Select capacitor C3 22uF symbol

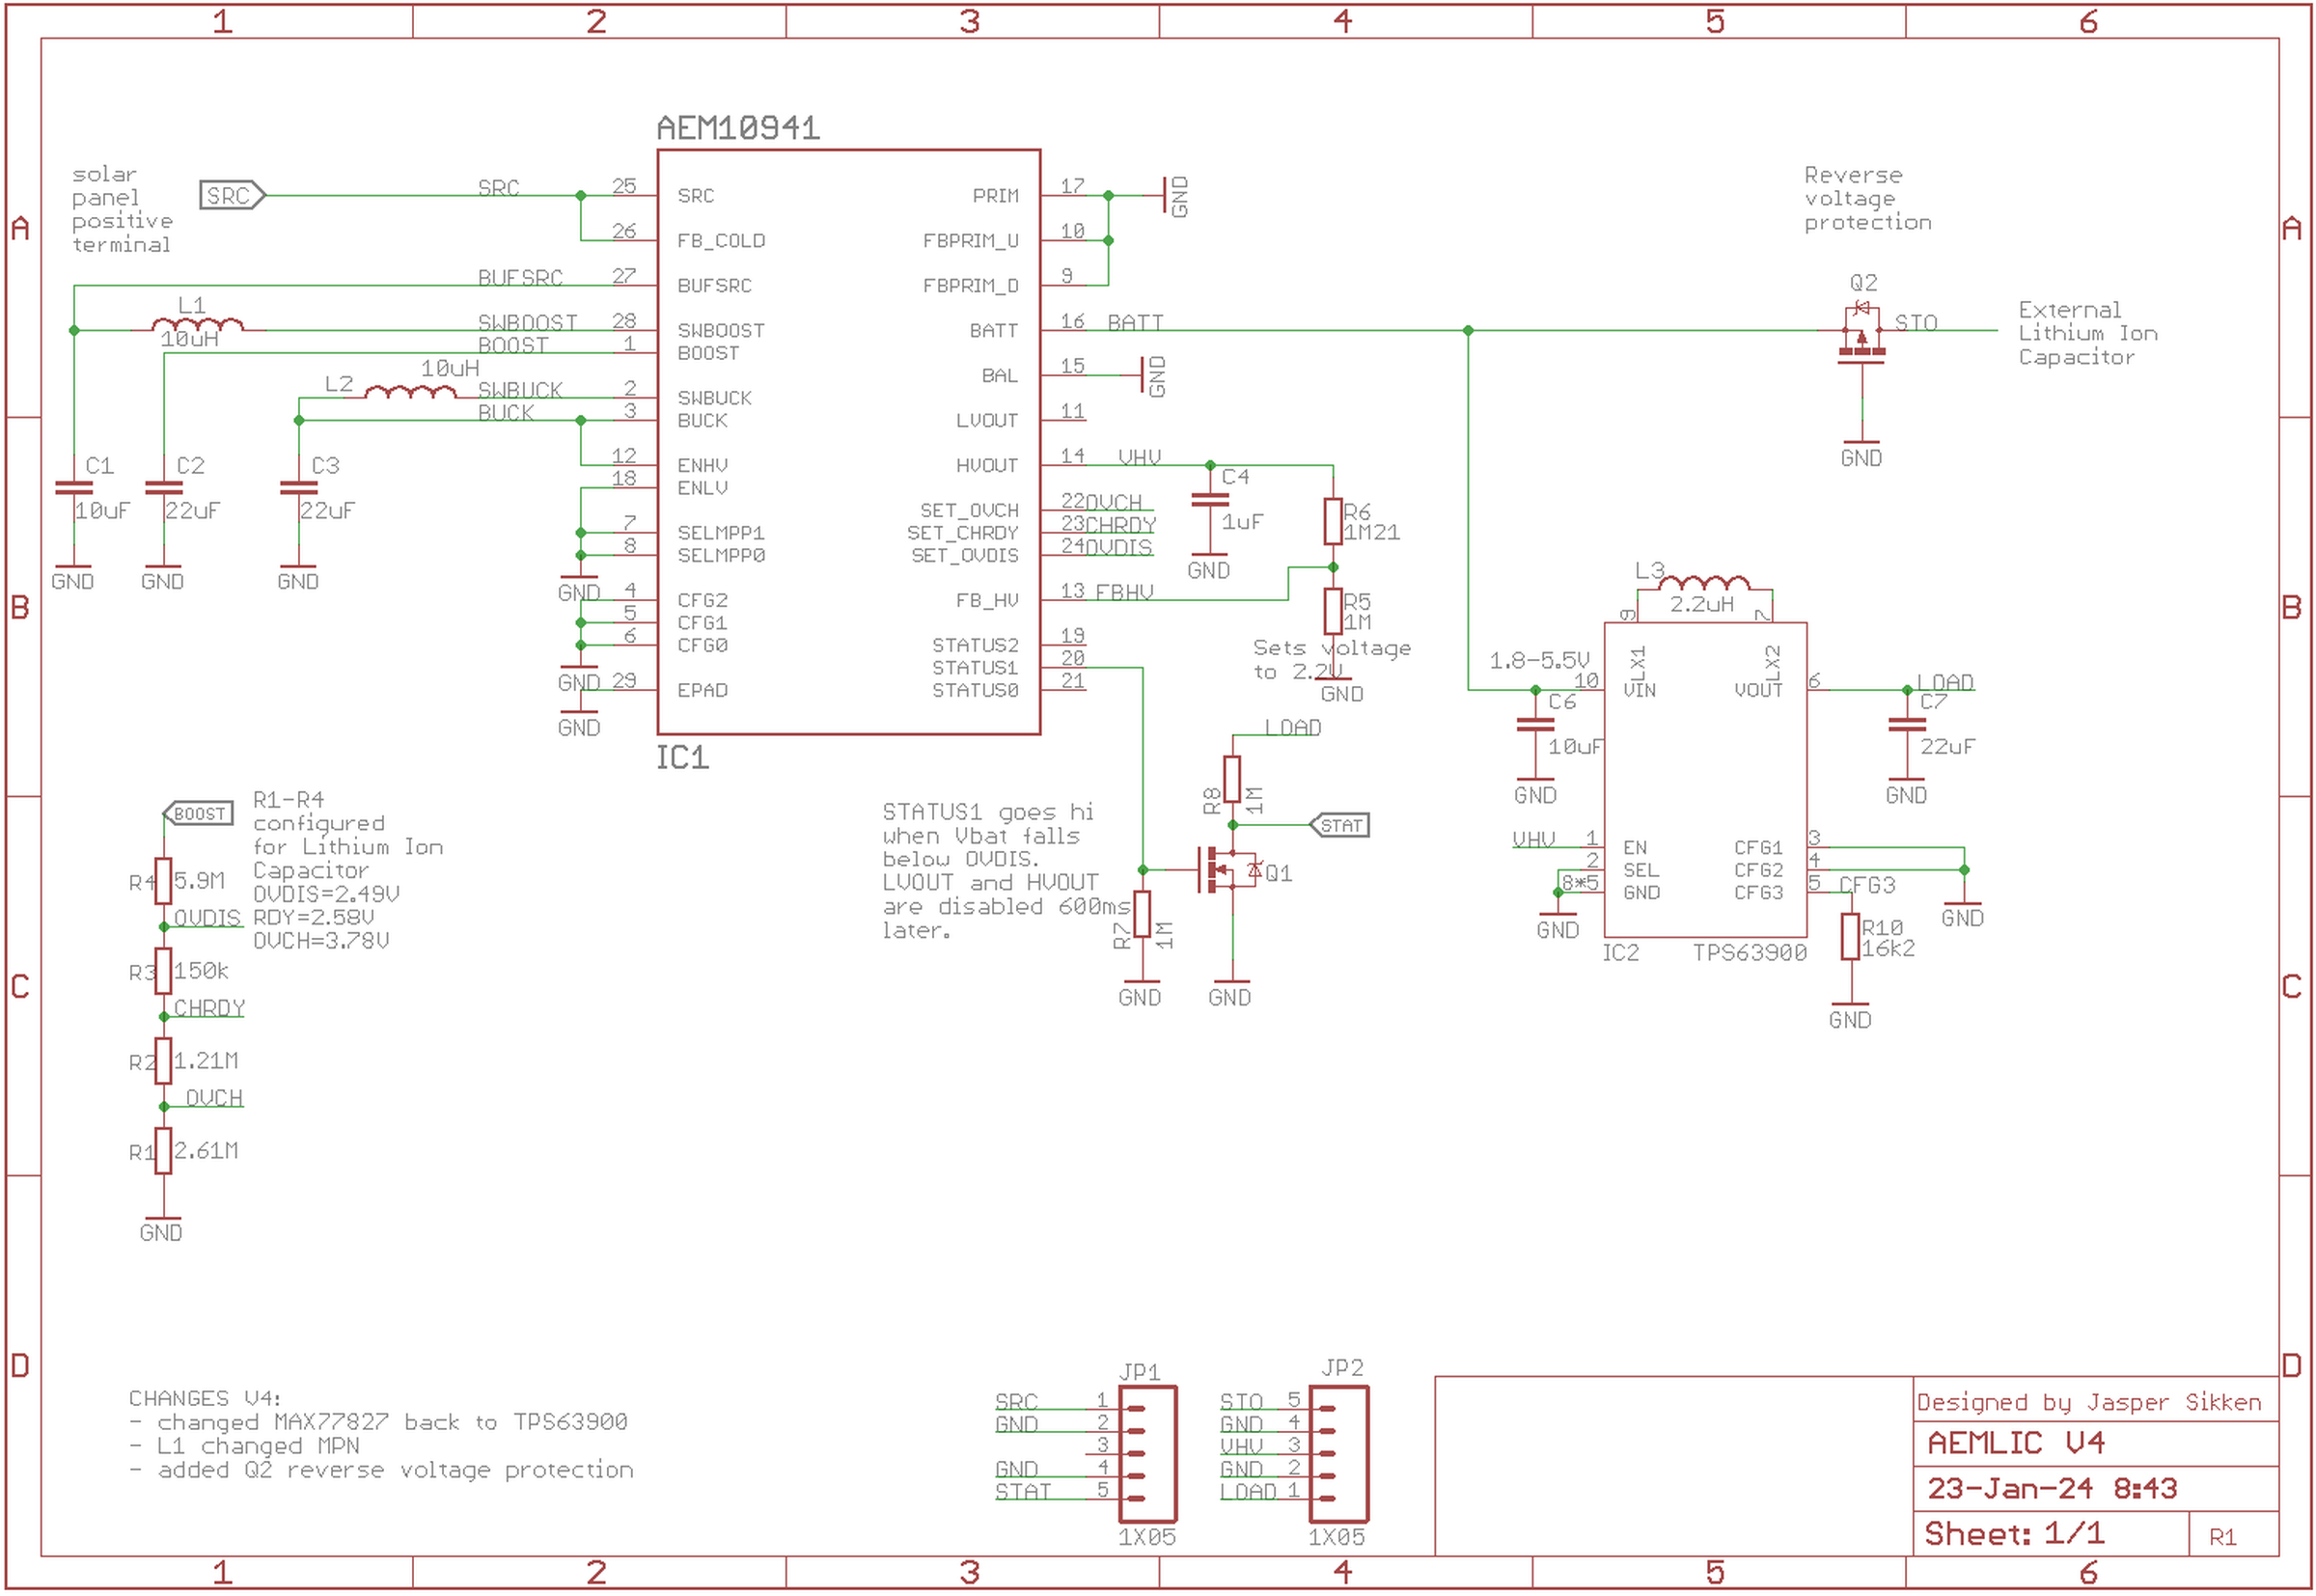point(299,488)
